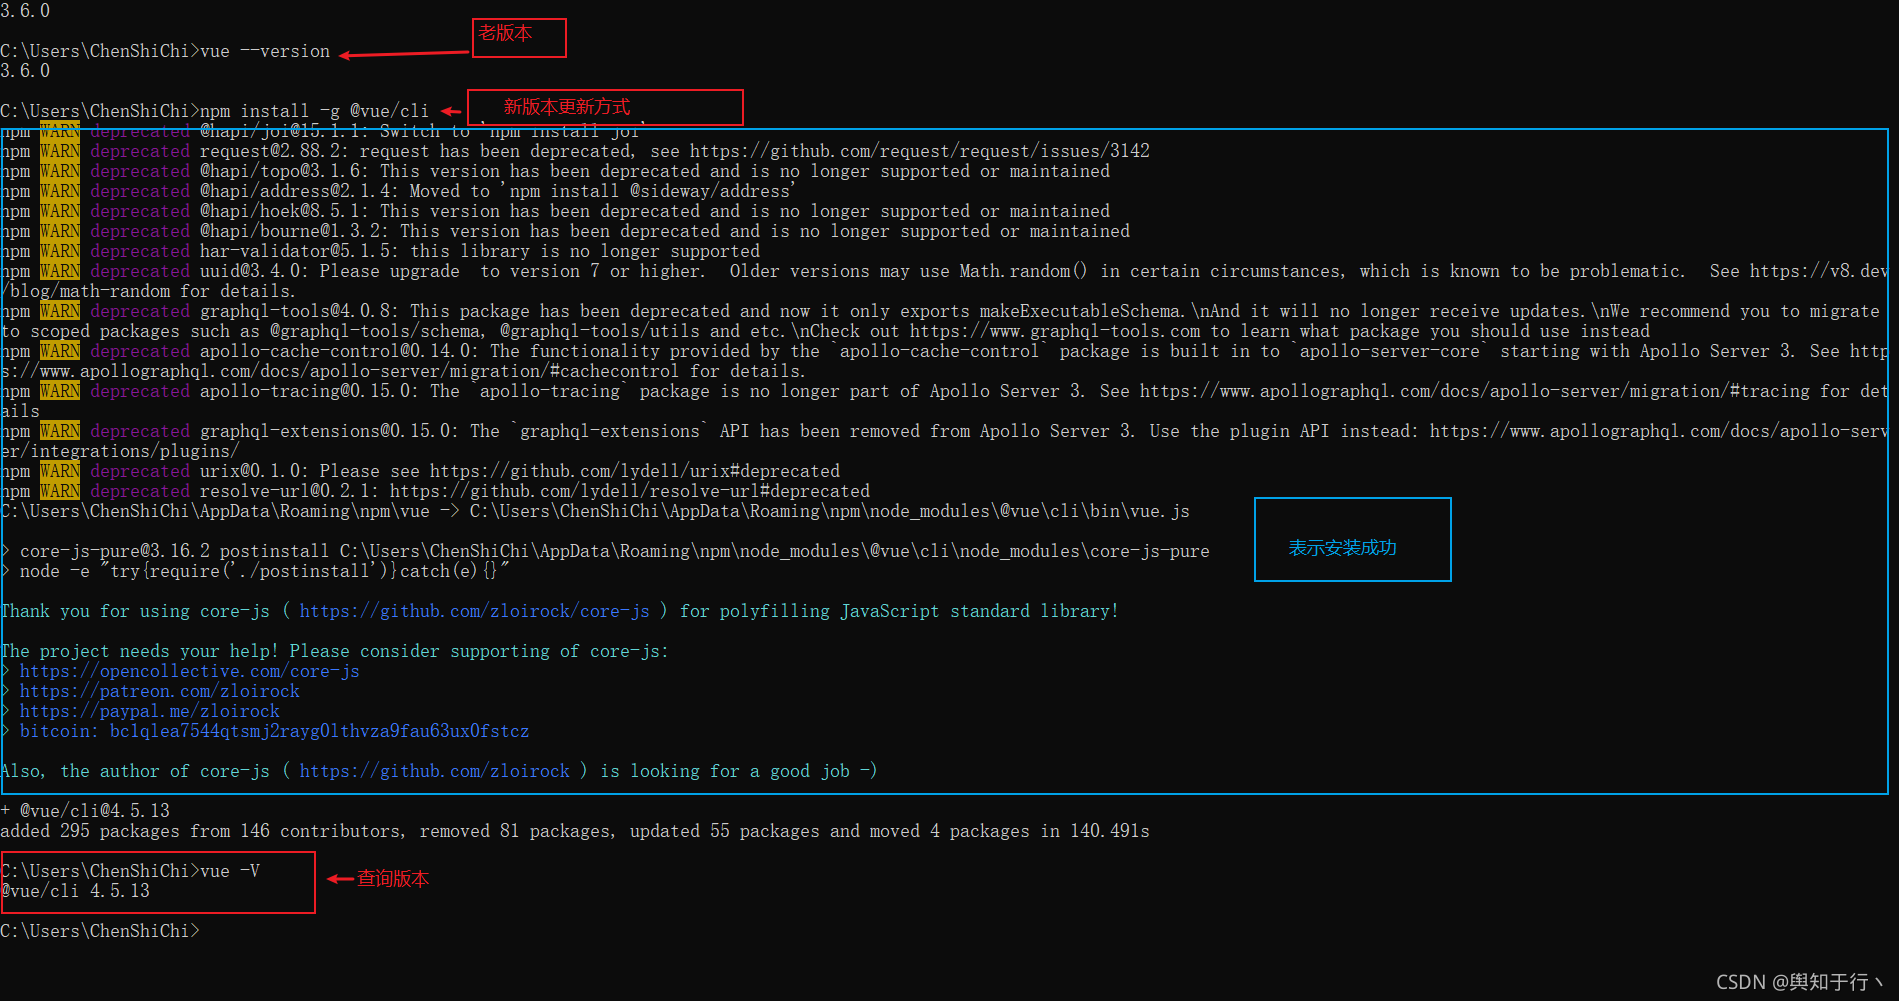
Task: Click the 'added 295 packages' summary line
Action: (x=575, y=831)
